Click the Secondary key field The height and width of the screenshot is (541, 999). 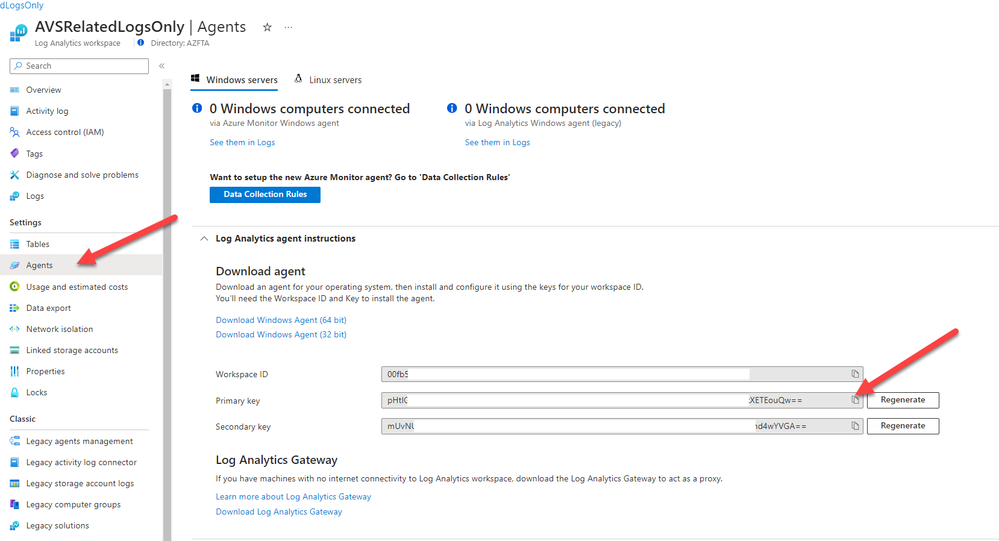(622, 426)
